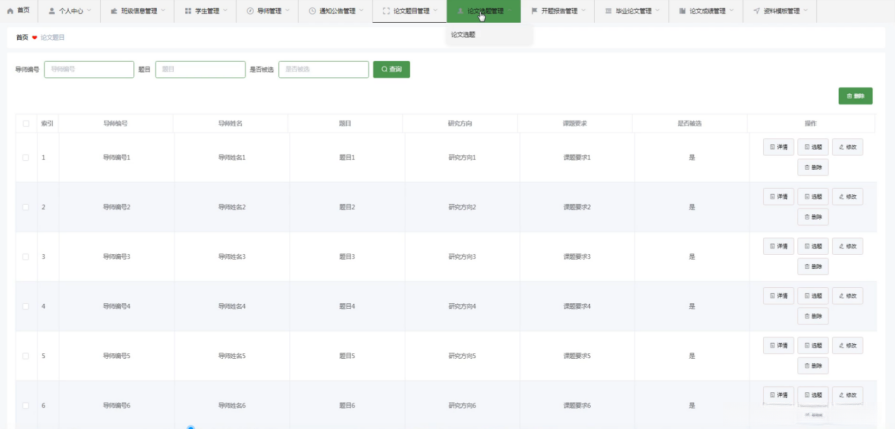Image resolution: width=895 pixels, height=434 pixels.
Task: Click the paper-plane icon in 资料模板管理
Action: (x=756, y=11)
